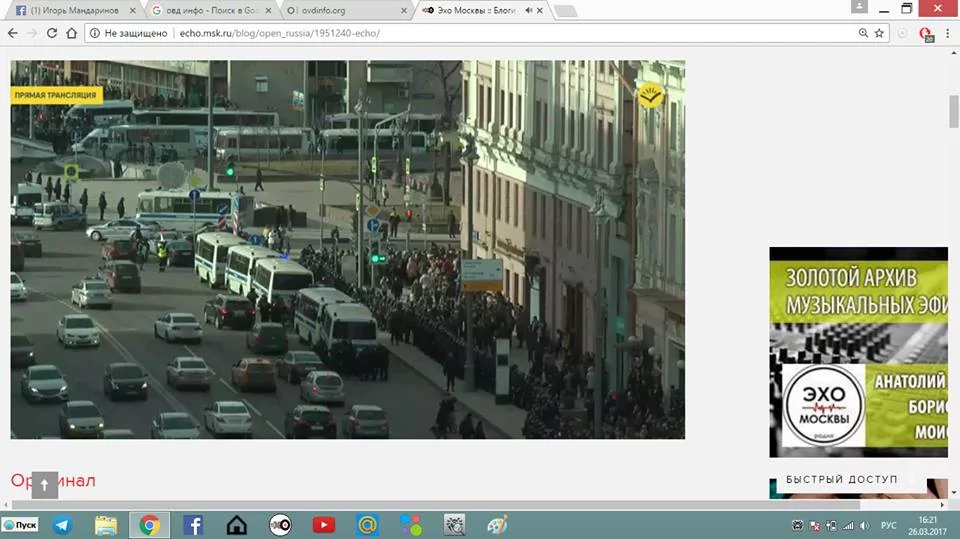The width and height of the screenshot is (960, 539).
Task: Select the Эхо Москвы Блоги tab
Action: click(x=474, y=10)
